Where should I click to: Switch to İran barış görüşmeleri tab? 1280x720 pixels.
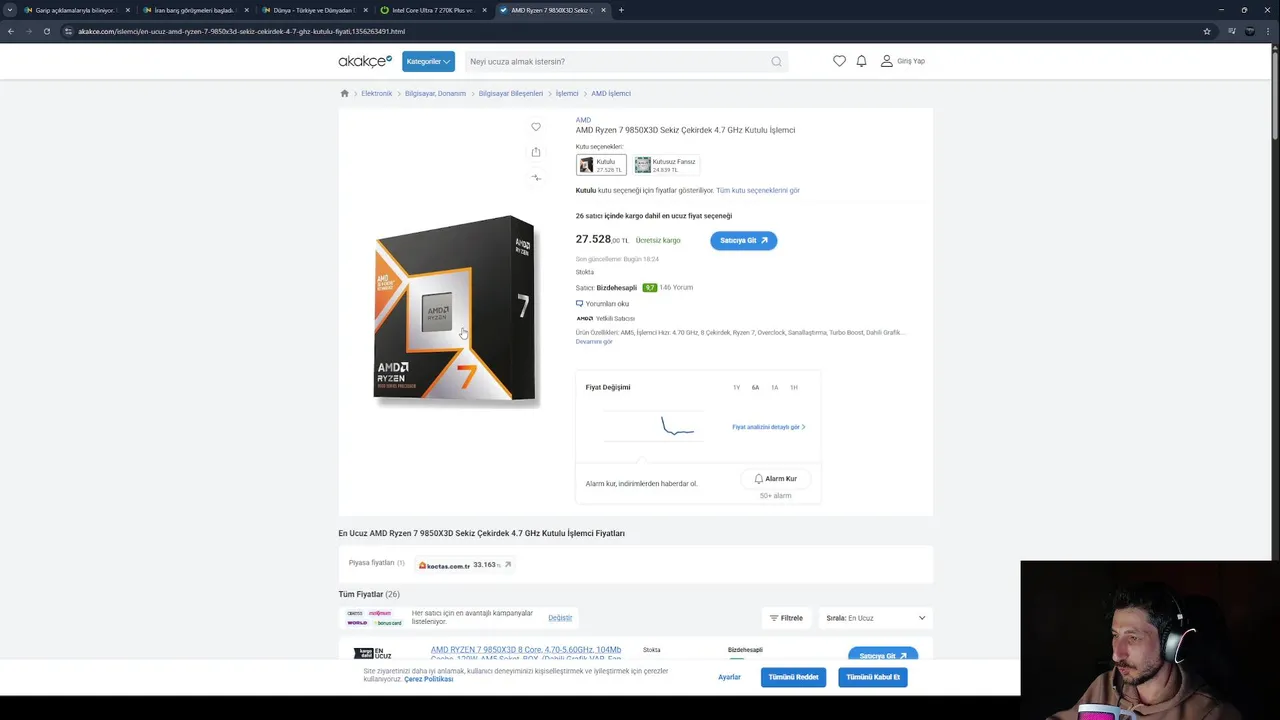point(195,10)
